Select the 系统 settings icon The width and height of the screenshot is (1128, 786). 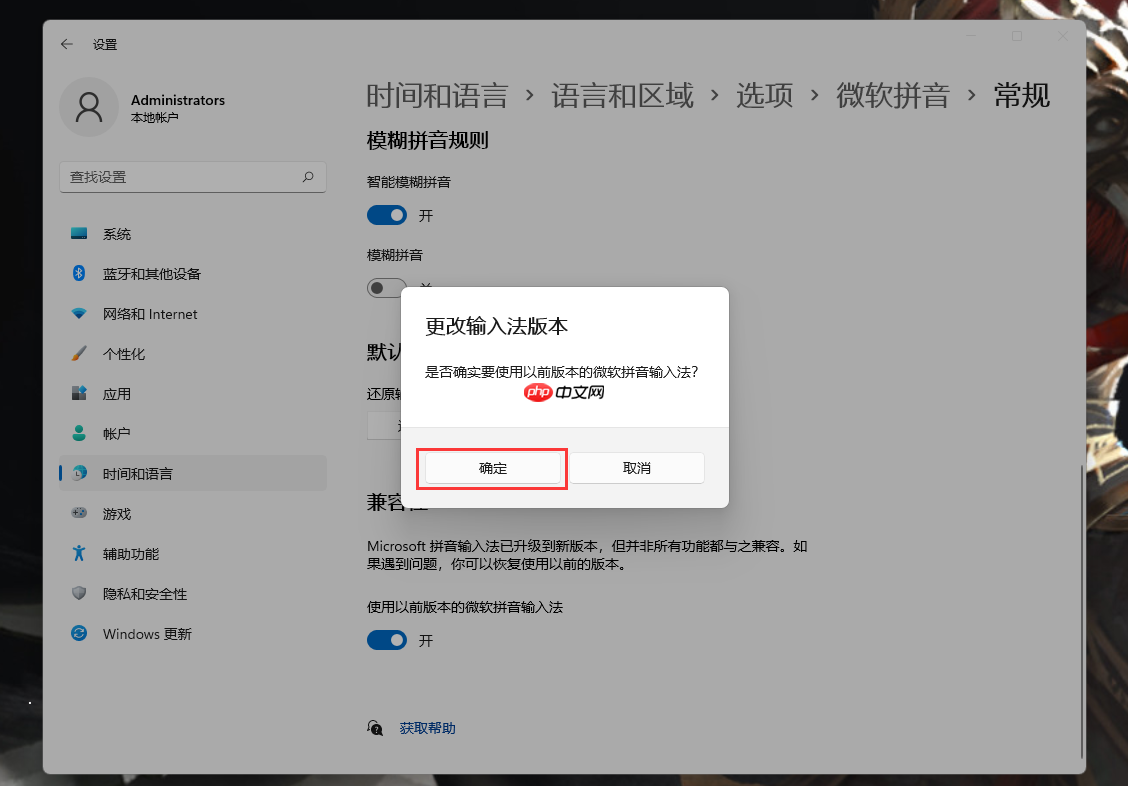(x=80, y=234)
